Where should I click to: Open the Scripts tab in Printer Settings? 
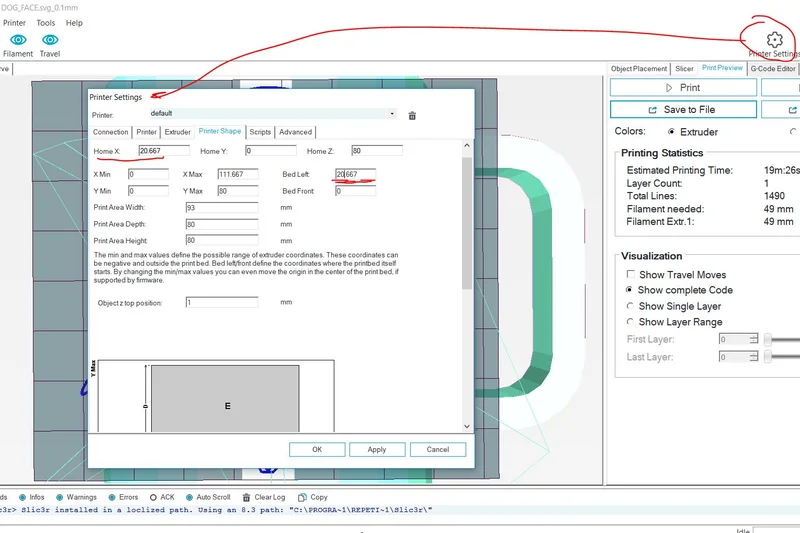pyautogui.click(x=260, y=132)
